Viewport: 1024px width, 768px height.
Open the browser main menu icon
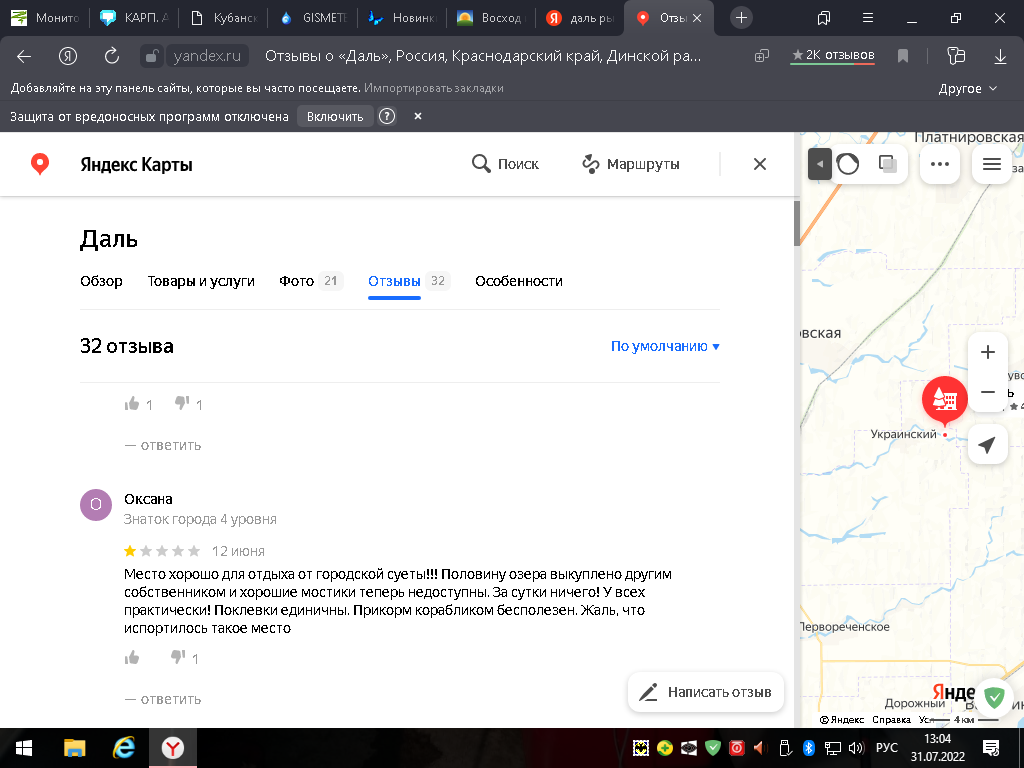tap(868, 18)
